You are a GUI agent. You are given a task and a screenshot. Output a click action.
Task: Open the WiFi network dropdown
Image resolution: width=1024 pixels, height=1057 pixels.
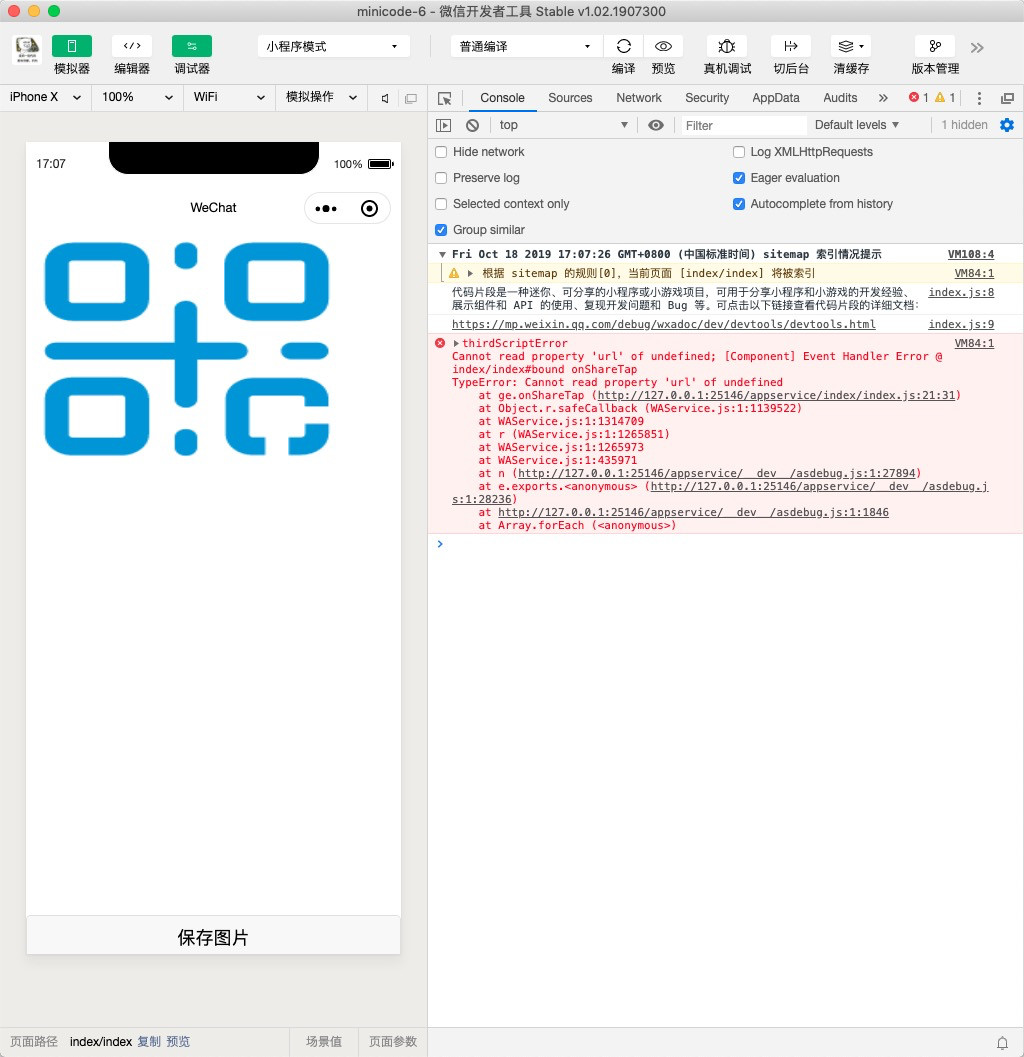pos(229,97)
